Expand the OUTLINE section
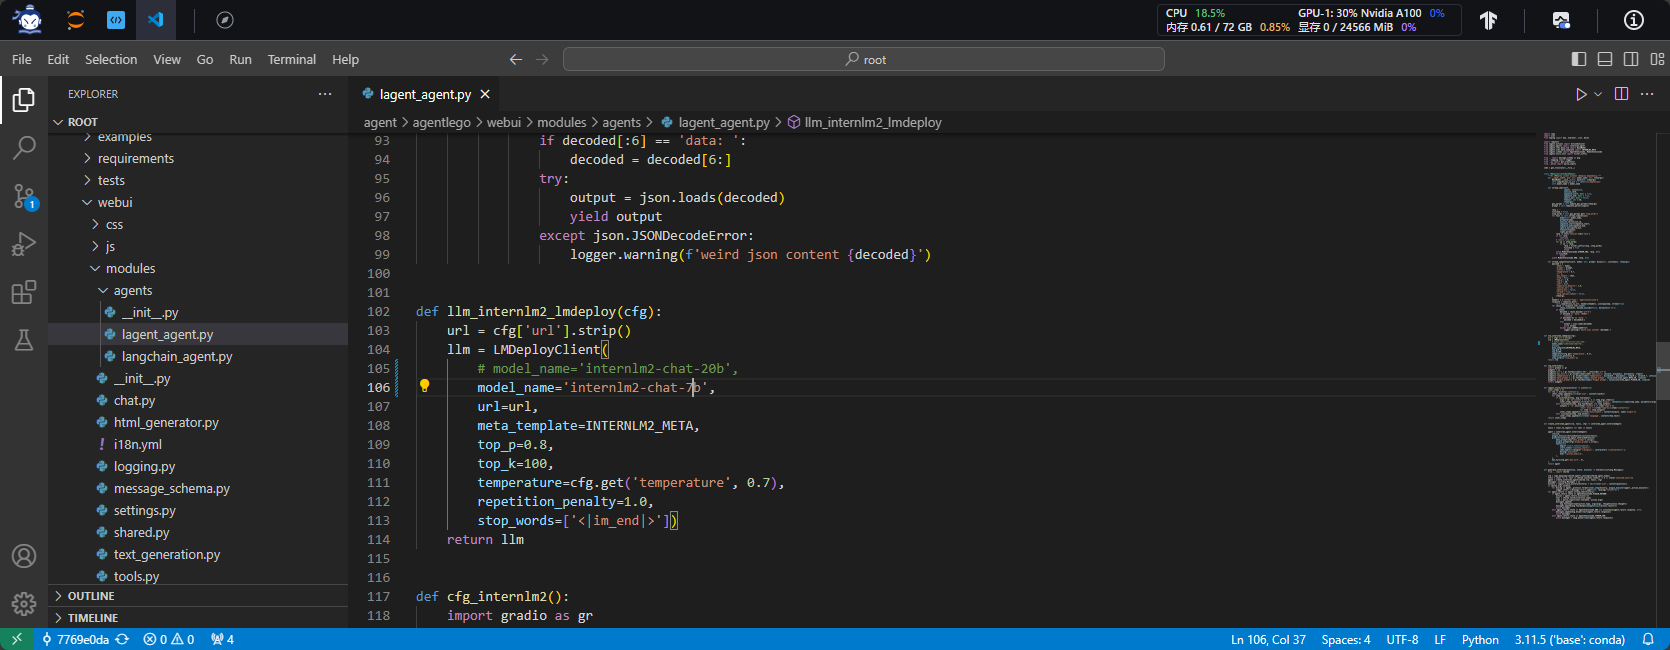Image resolution: width=1670 pixels, height=650 pixels. click(x=198, y=596)
